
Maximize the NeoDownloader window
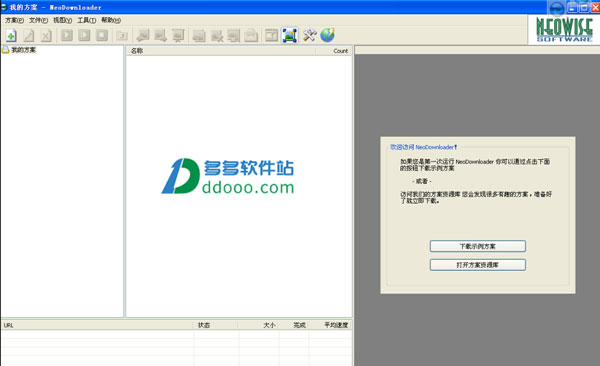584,7
